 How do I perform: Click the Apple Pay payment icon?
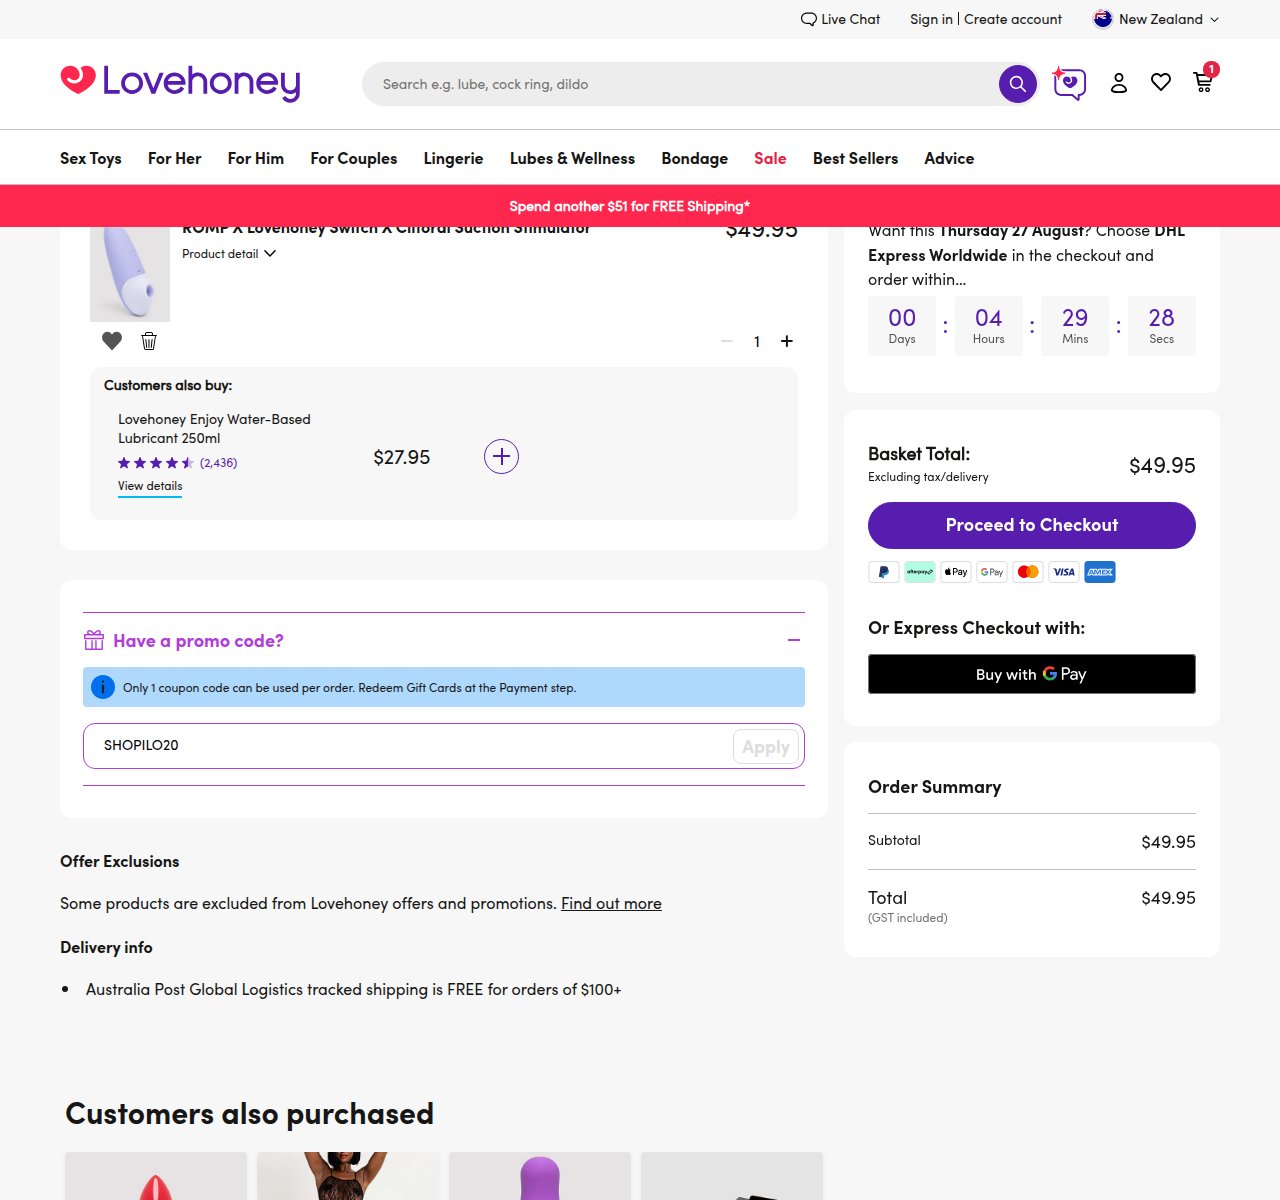(956, 572)
